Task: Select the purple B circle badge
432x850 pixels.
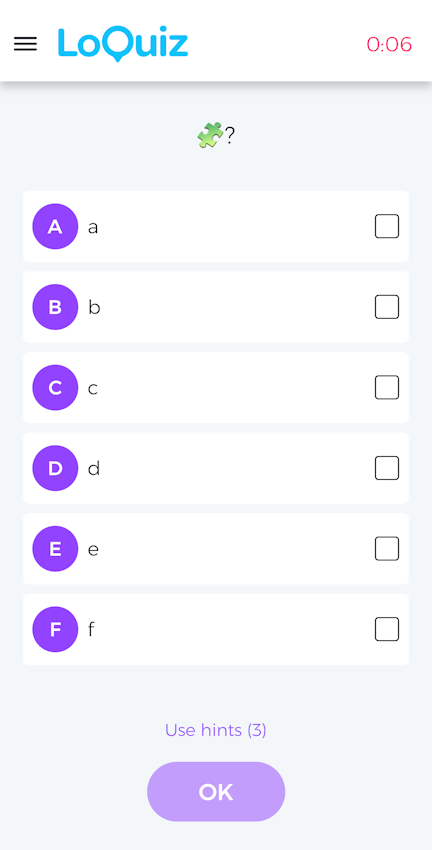Action: point(55,307)
